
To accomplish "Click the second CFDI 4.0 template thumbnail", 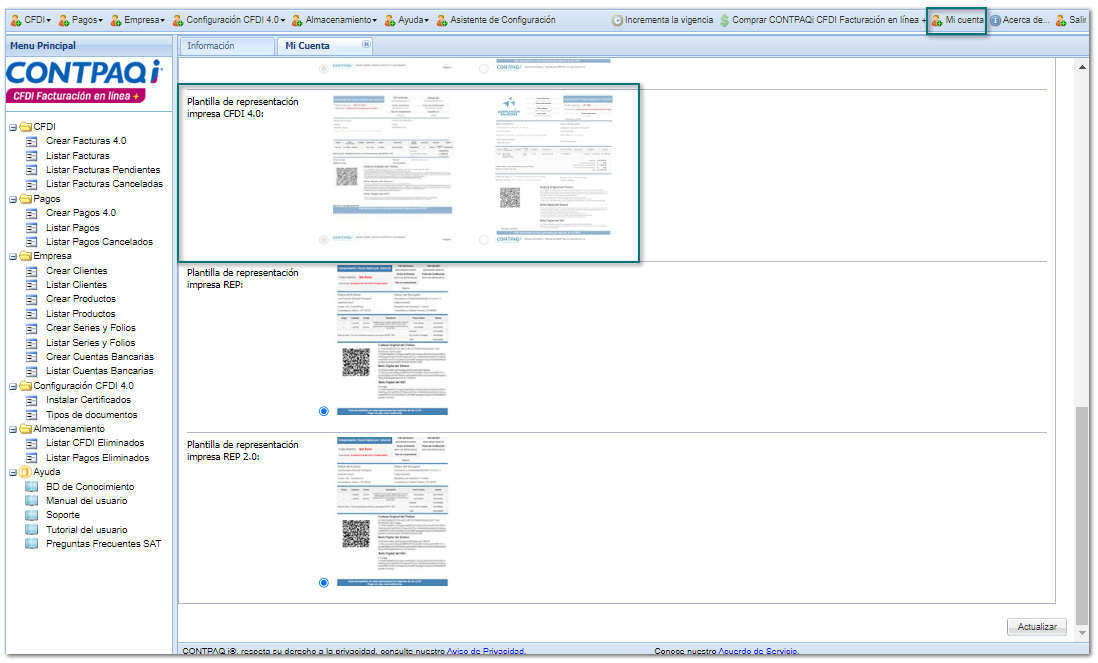I will [553, 168].
